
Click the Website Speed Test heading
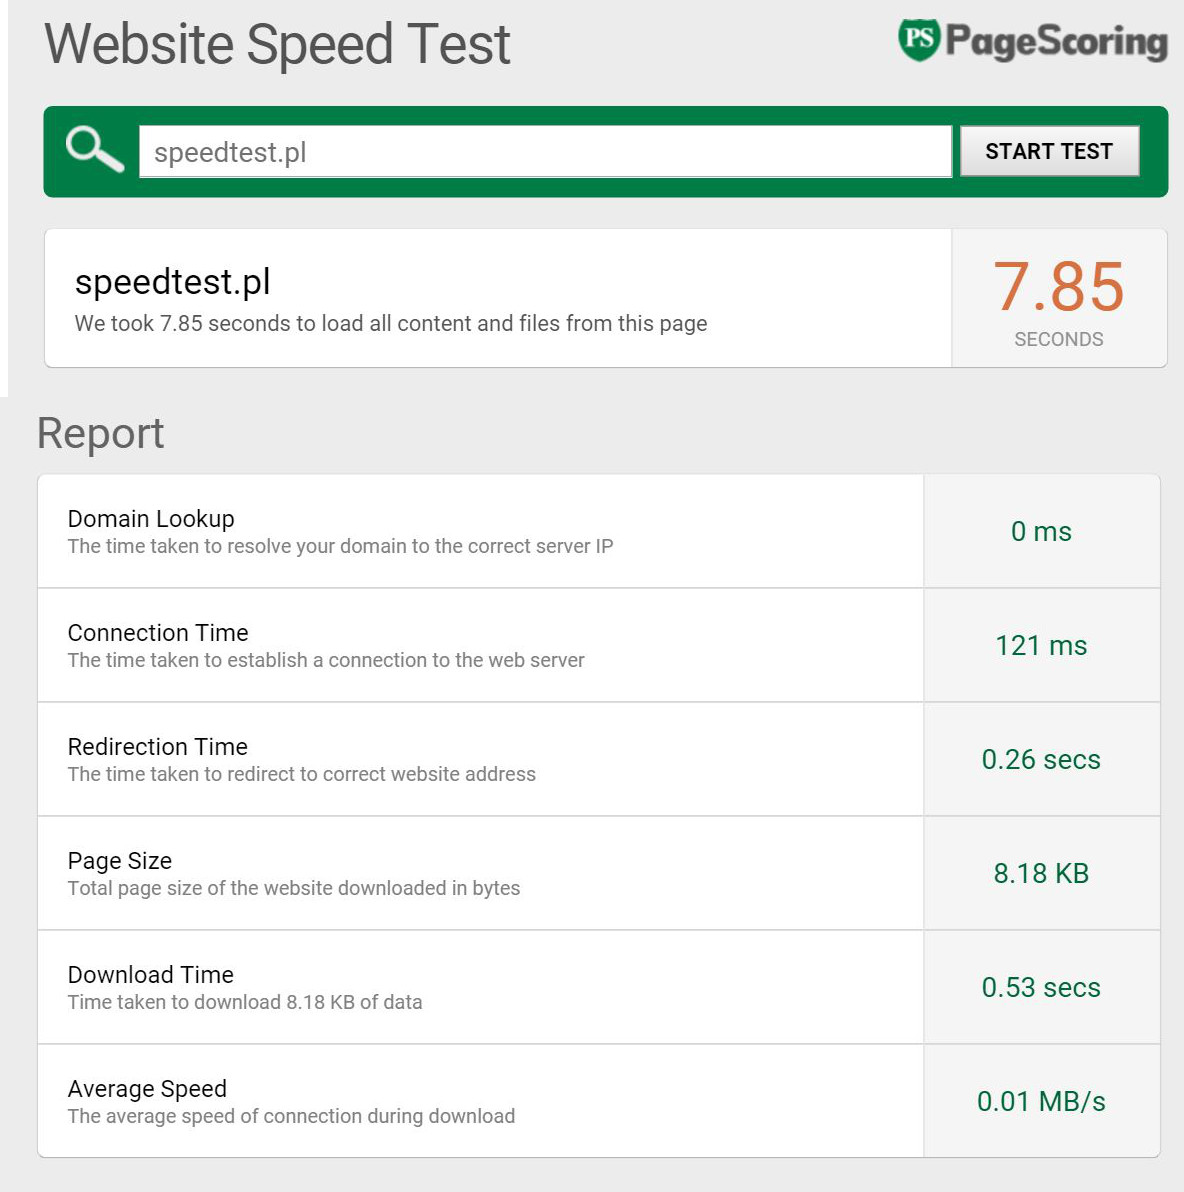277,44
